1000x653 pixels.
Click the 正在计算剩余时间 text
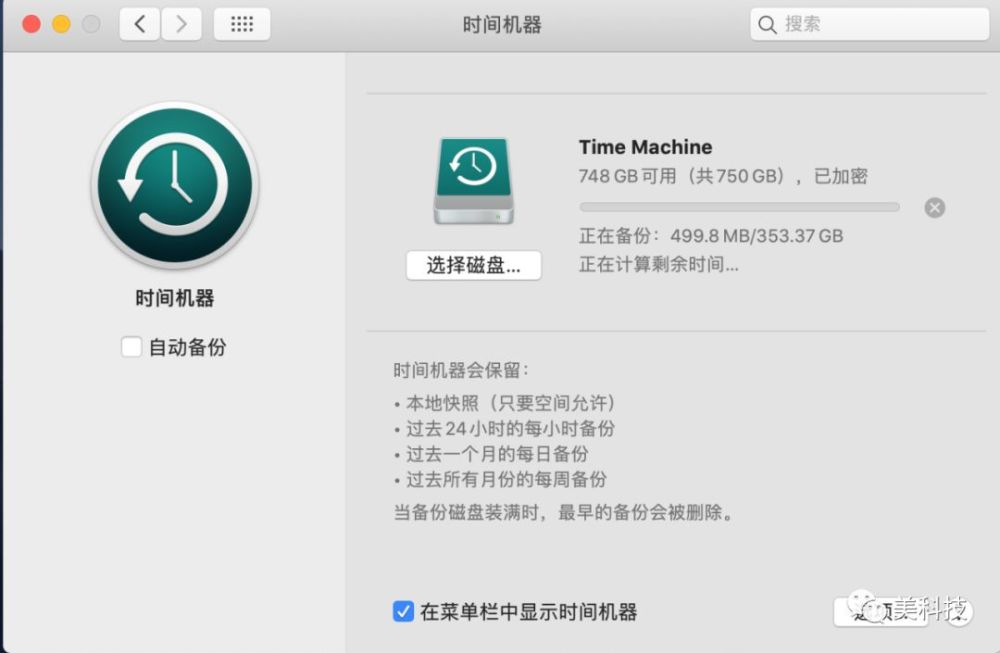click(x=659, y=264)
